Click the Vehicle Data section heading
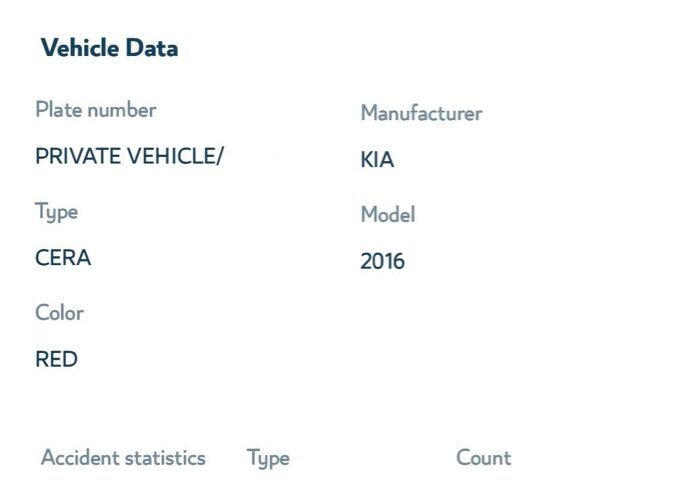Screen dimensions: 696x493 pyautogui.click(x=109, y=48)
